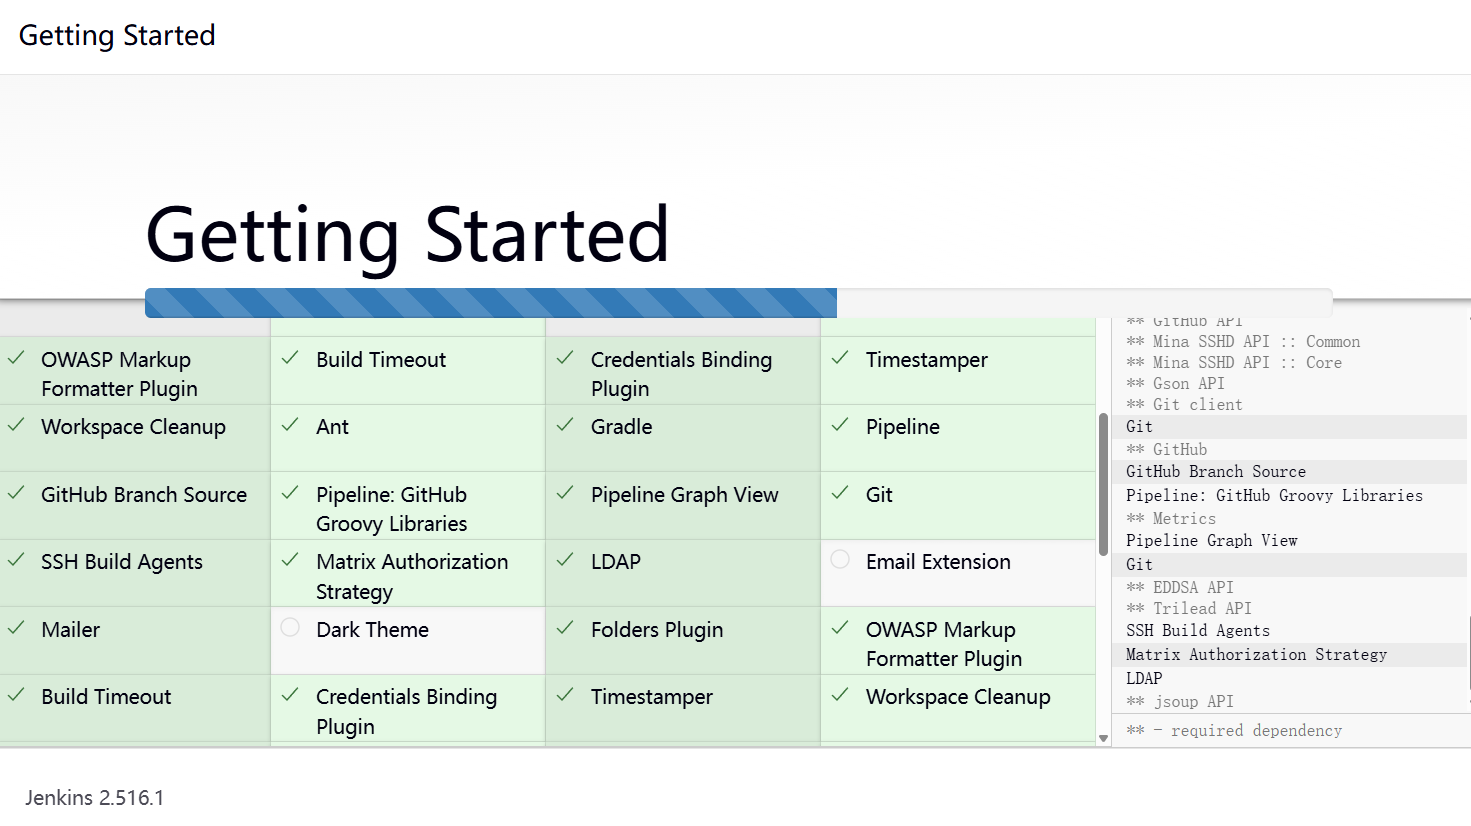Click 'Pipeline: GitHub Groovy Libraries' in install log
Image resolution: width=1471 pixels, height=826 pixels.
(1274, 496)
